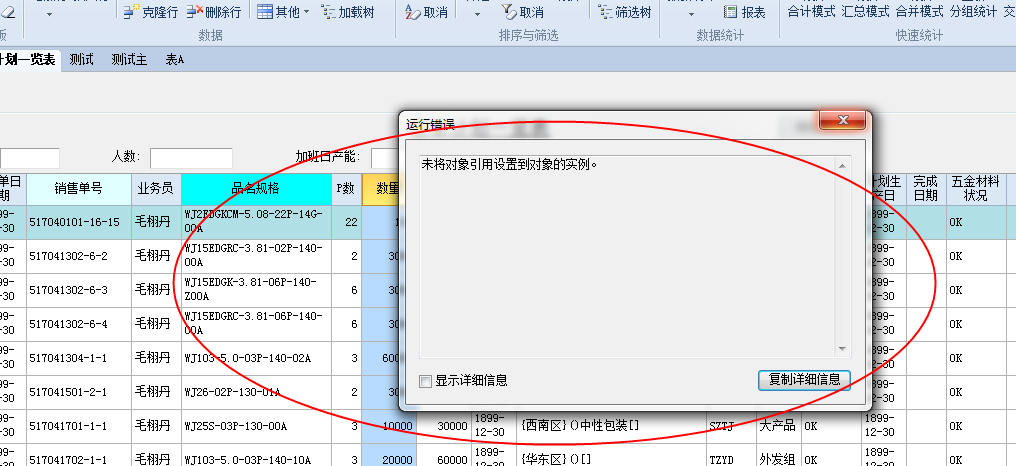Click the cell showing 30000
This screenshot has width=1016, height=466.
pos(444,426)
